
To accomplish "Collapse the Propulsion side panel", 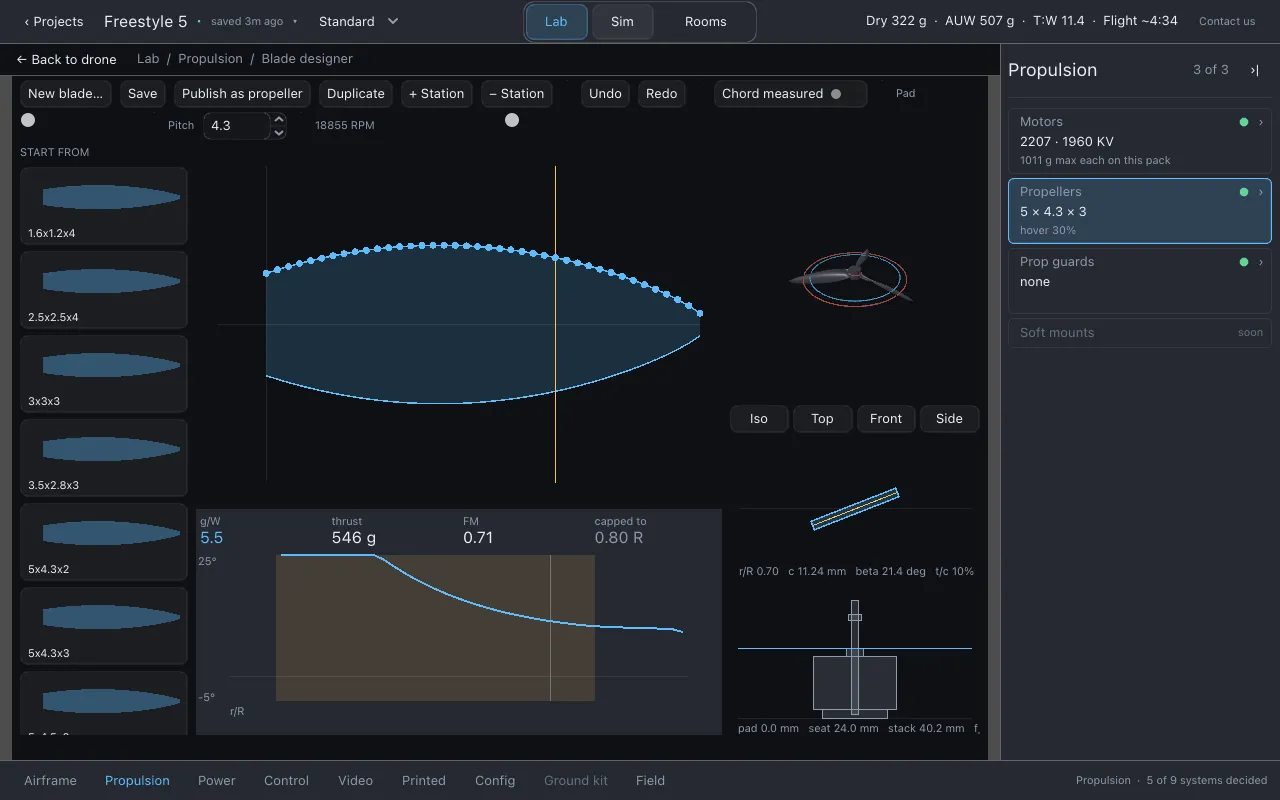I will (1254, 70).
